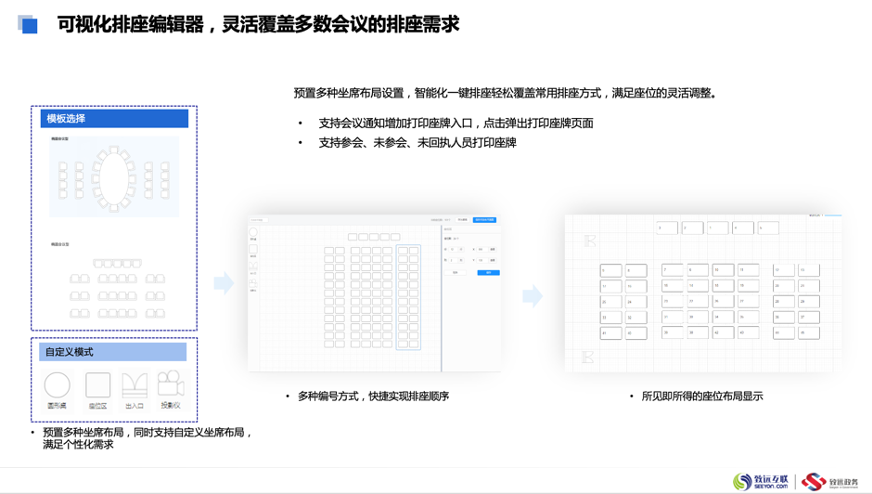Screen dimensions: 872x494
Task: Click the upper door icon in layout preview
Action: tap(589, 240)
